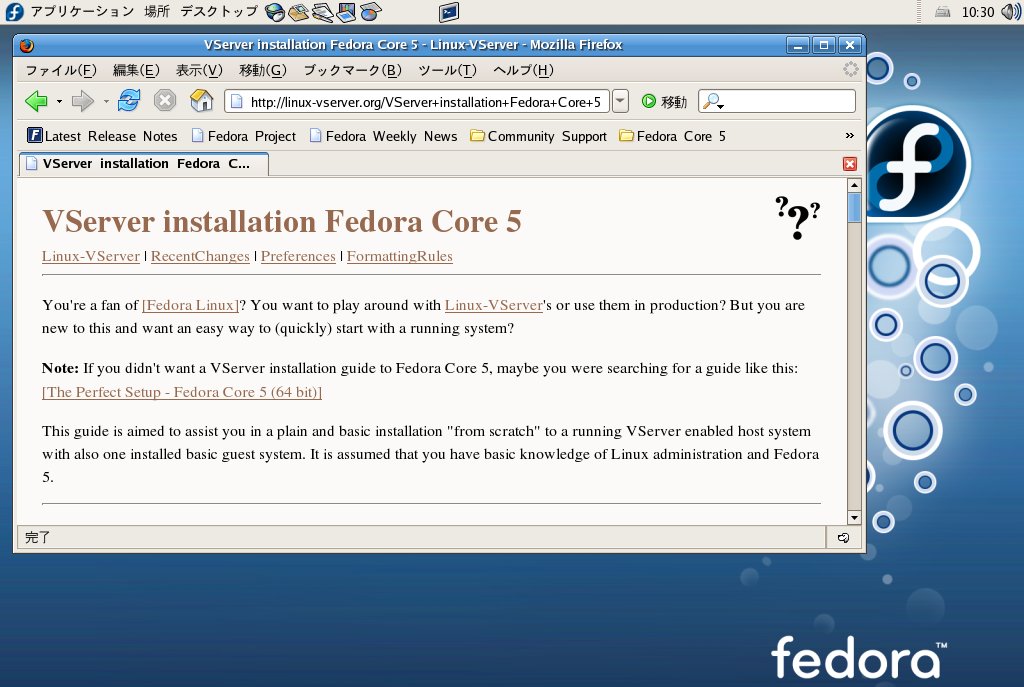Screen dimensions: 1024x687
Task: Open the Back button history dropdown arrow
Action: tap(59, 101)
